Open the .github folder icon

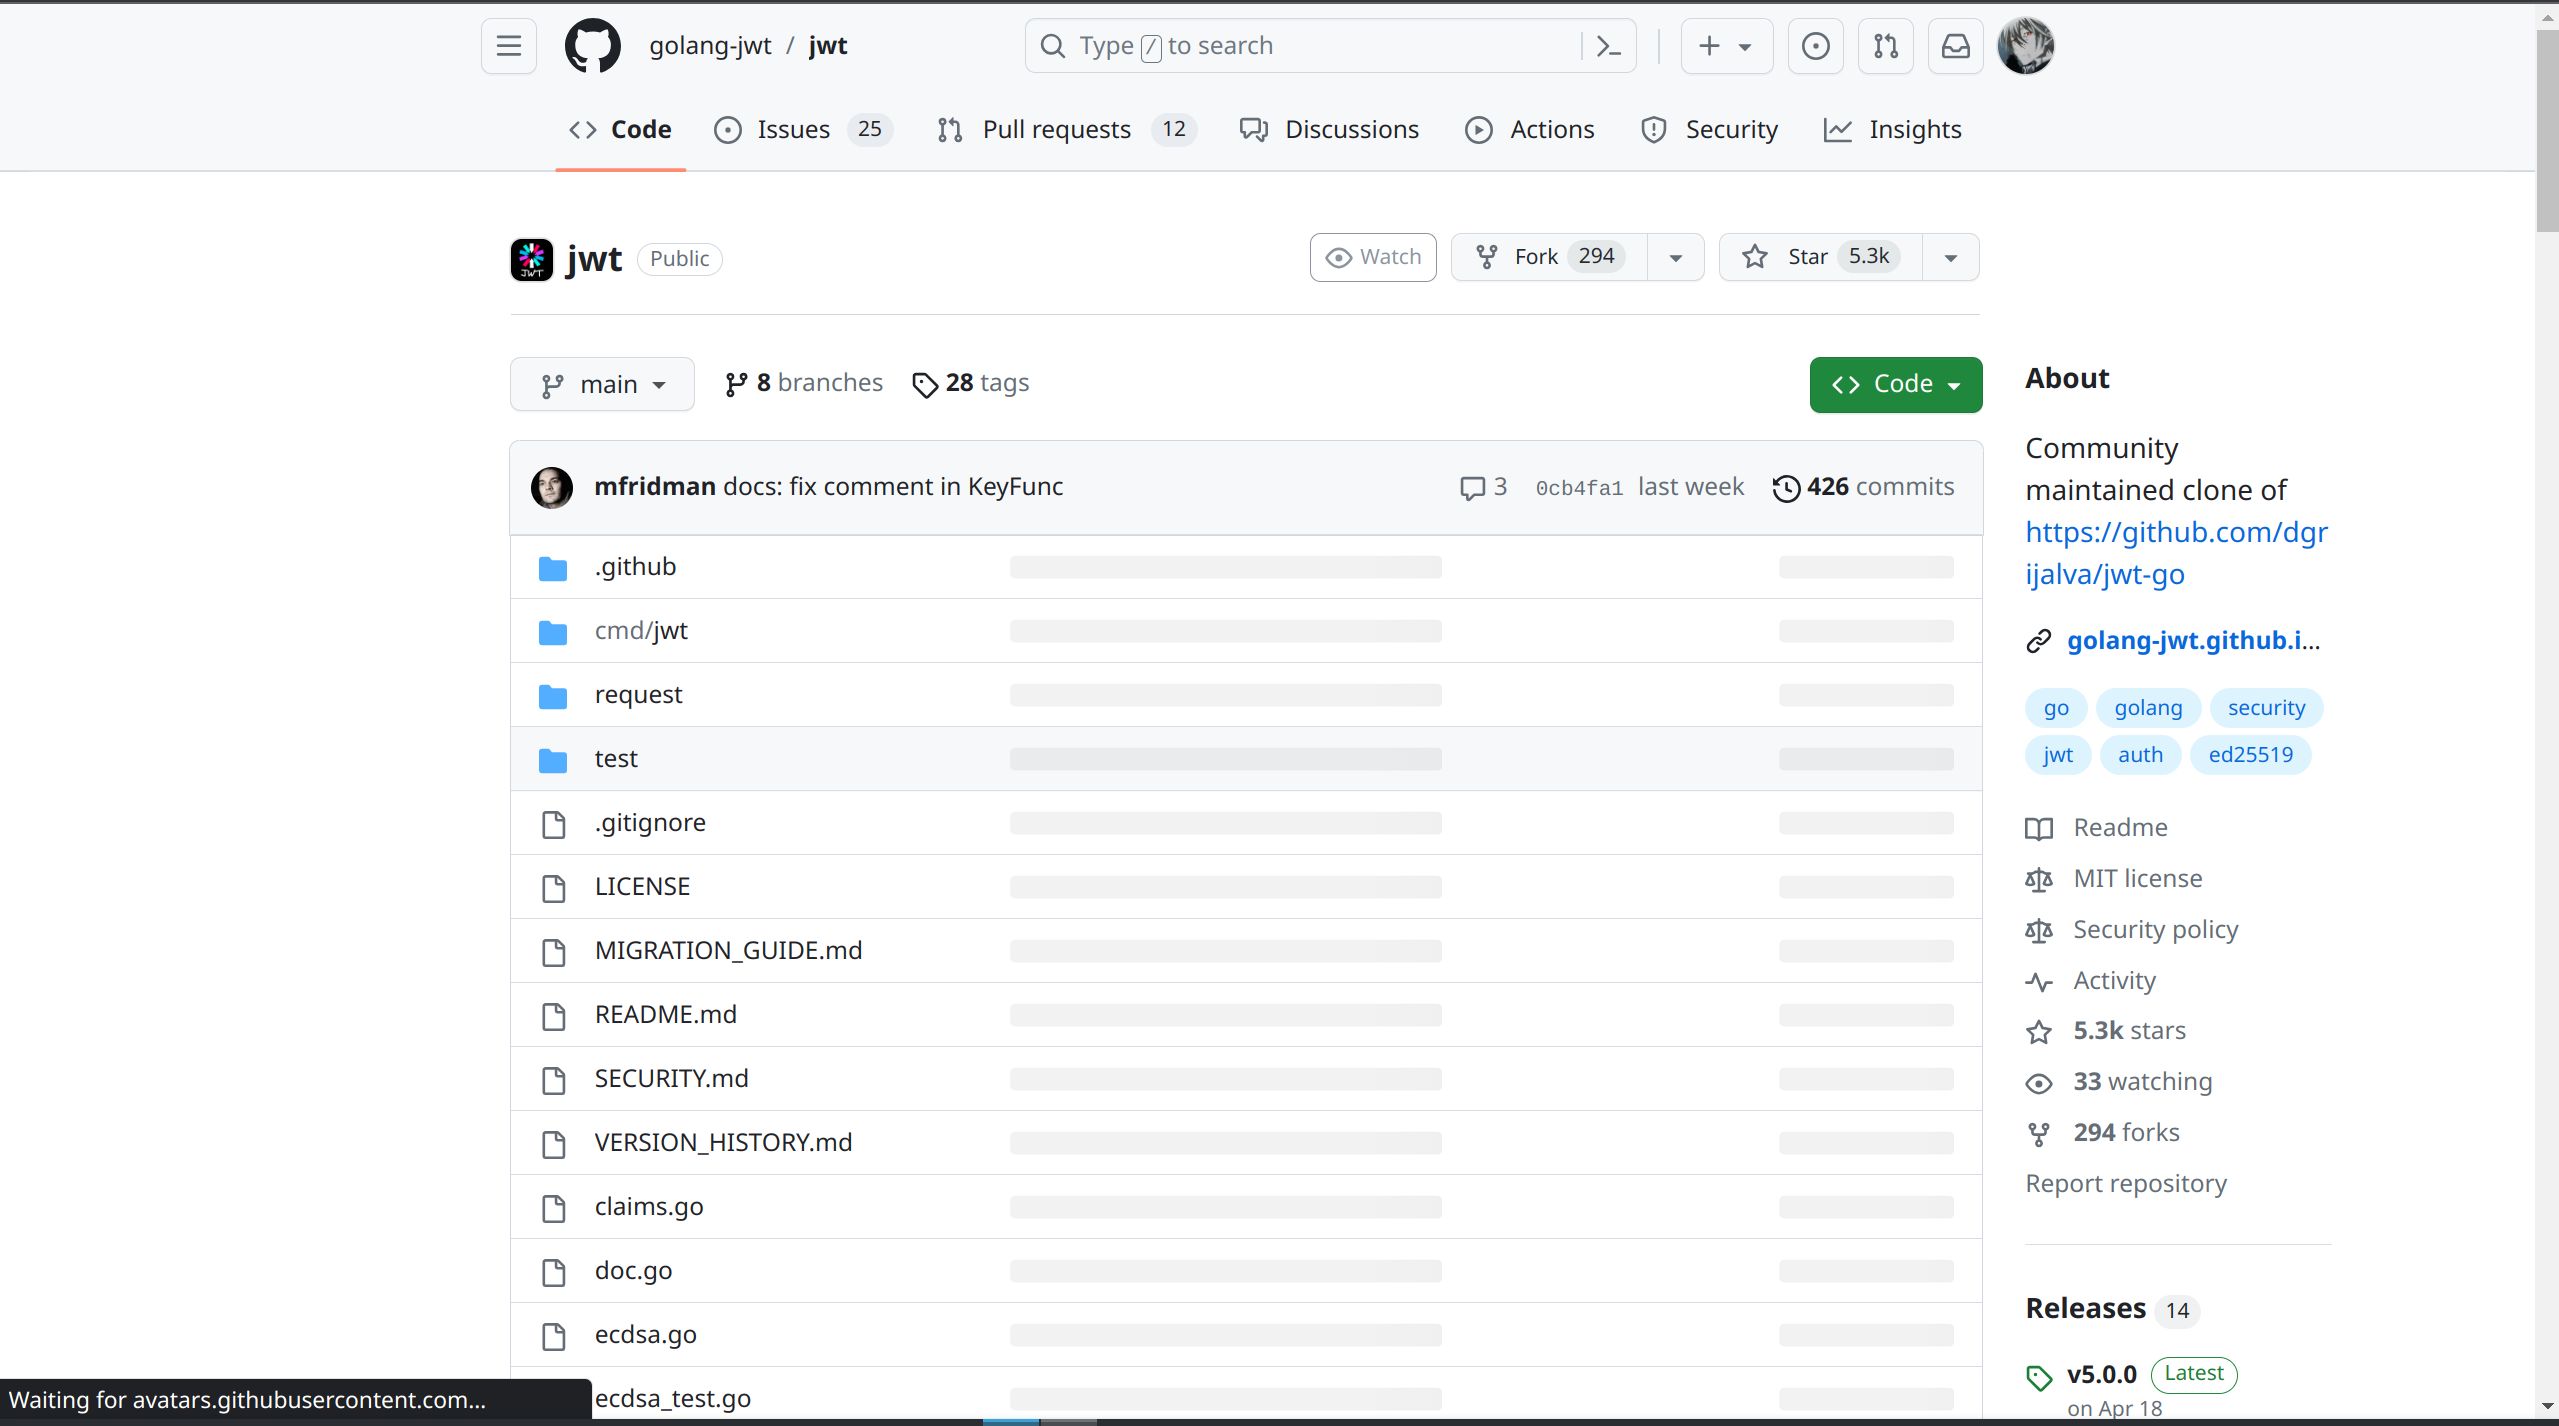[x=553, y=568]
